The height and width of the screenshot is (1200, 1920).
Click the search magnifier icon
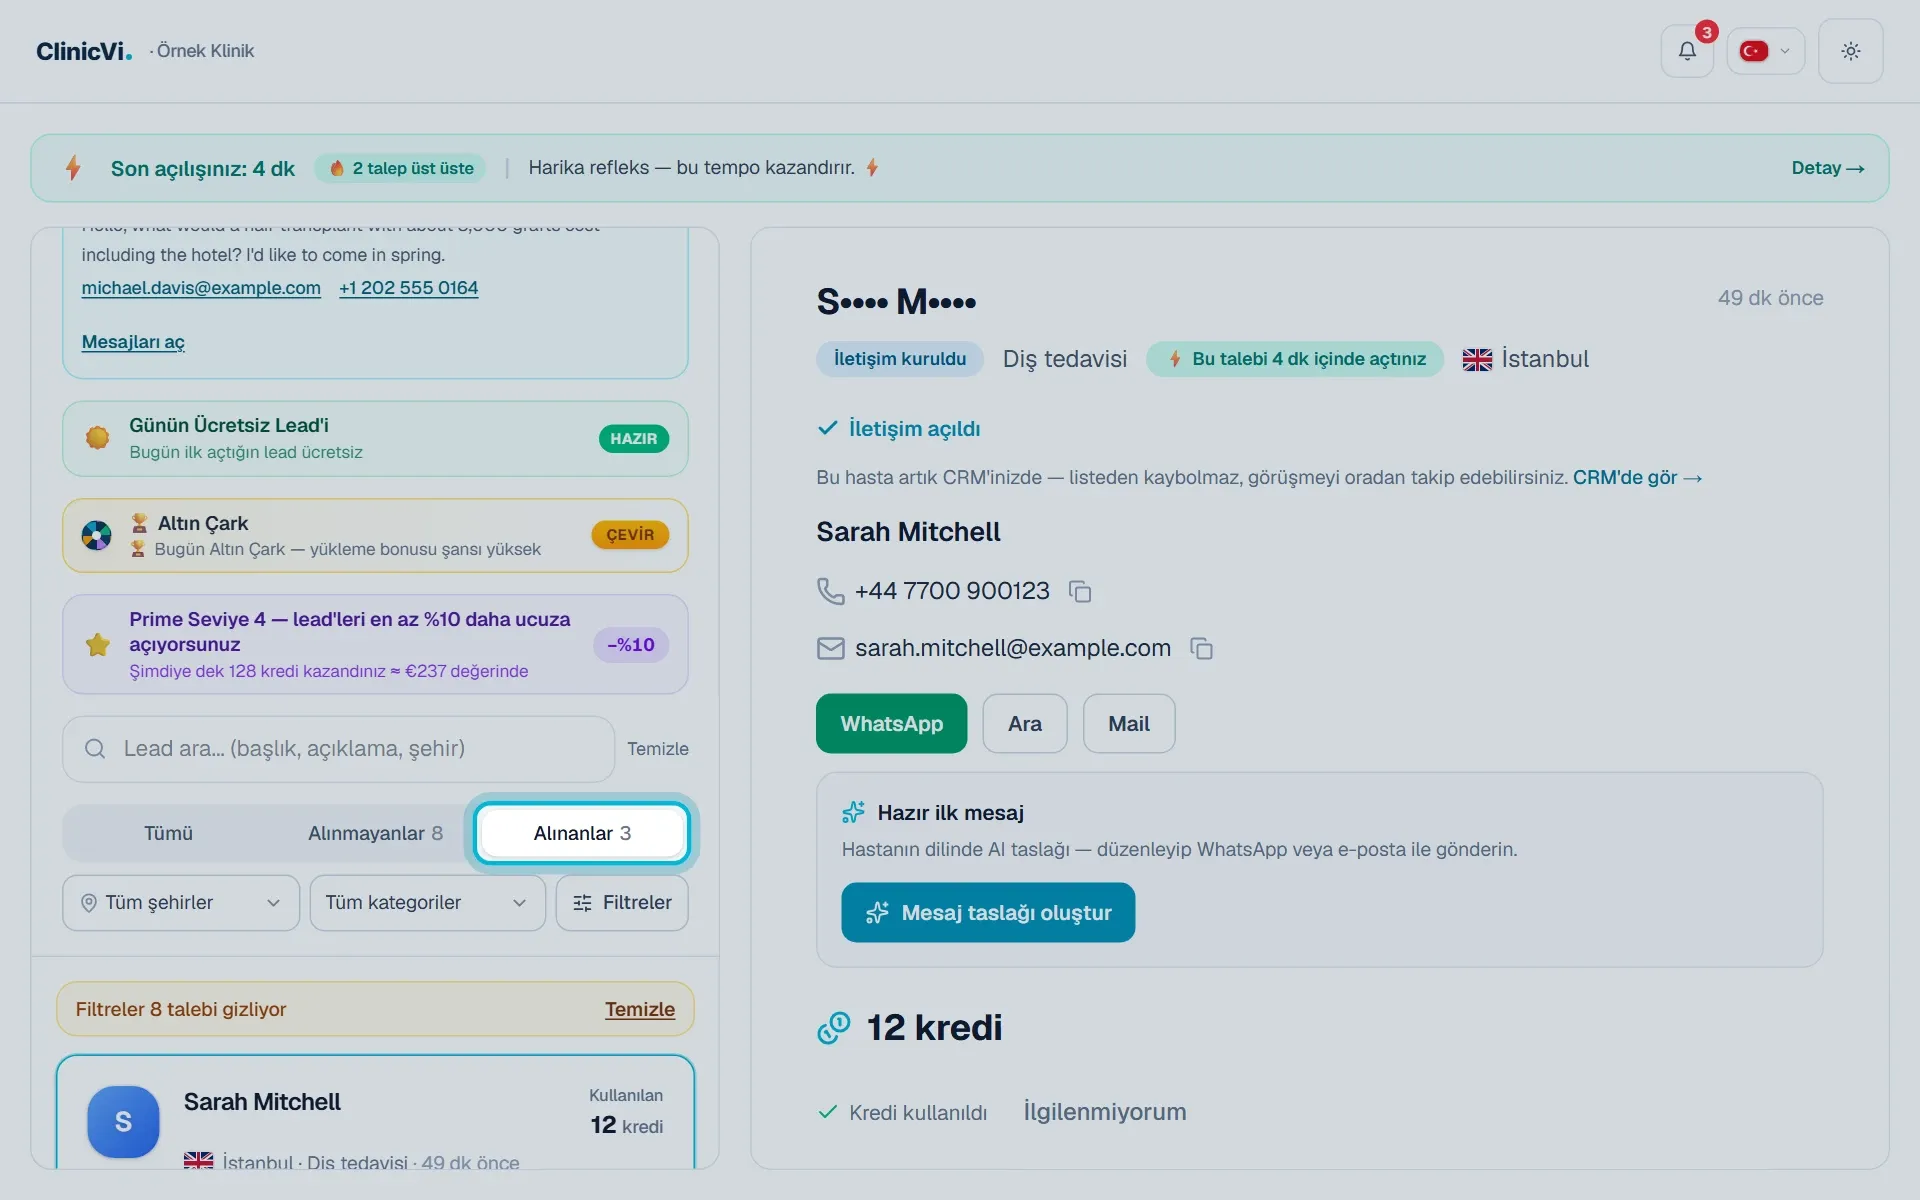(x=95, y=749)
